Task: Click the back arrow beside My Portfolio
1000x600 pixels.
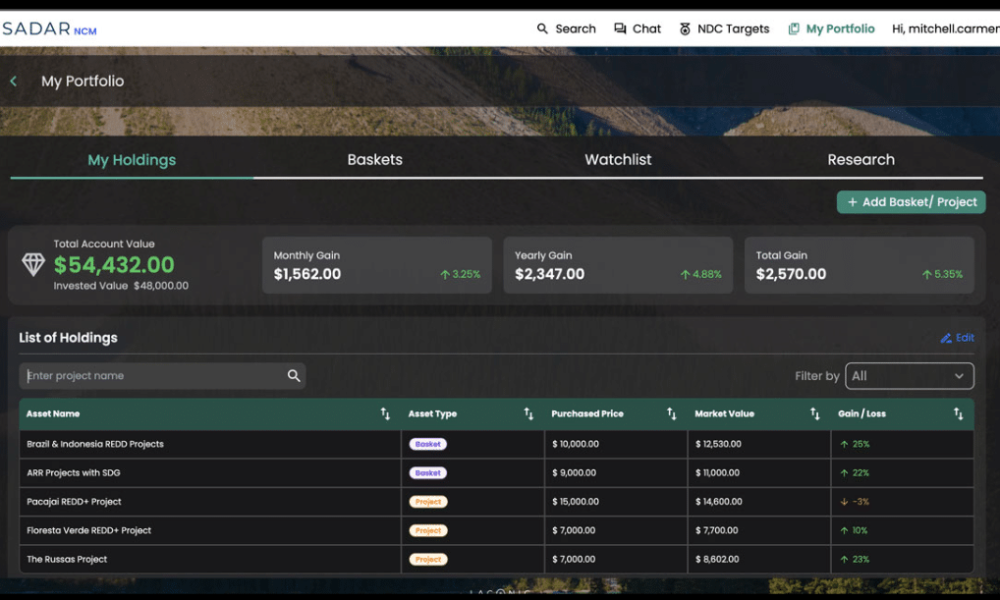Action: click(x=13, y=81)
